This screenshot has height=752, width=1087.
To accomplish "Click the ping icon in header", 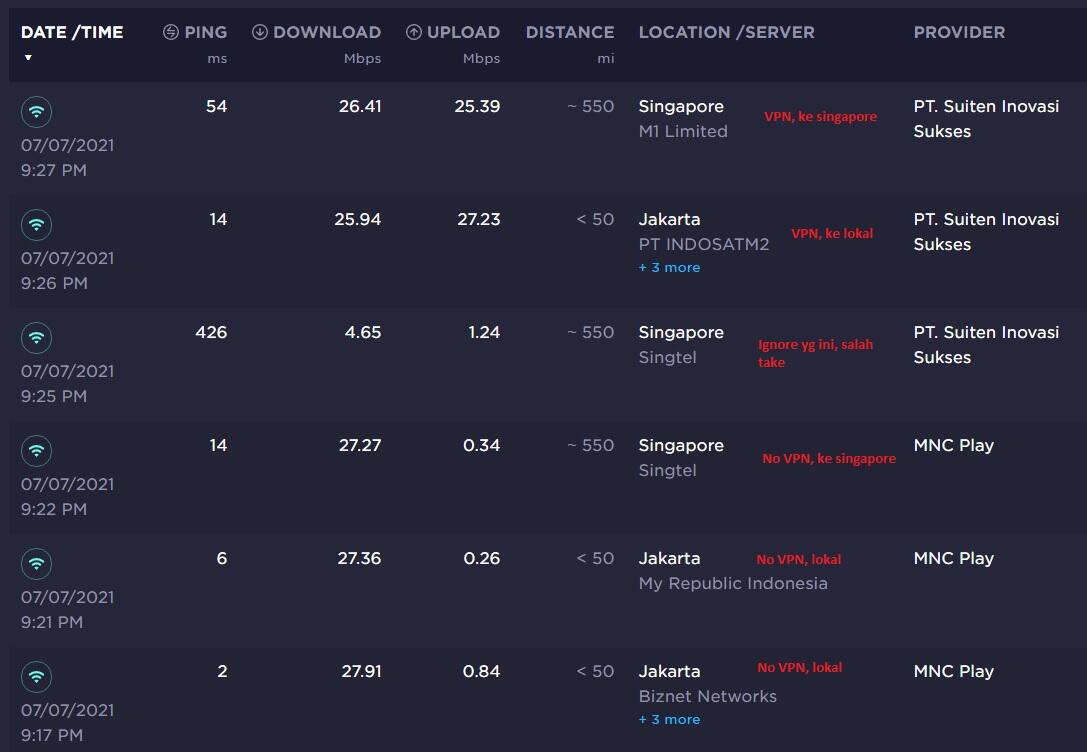I will [171, 32].
